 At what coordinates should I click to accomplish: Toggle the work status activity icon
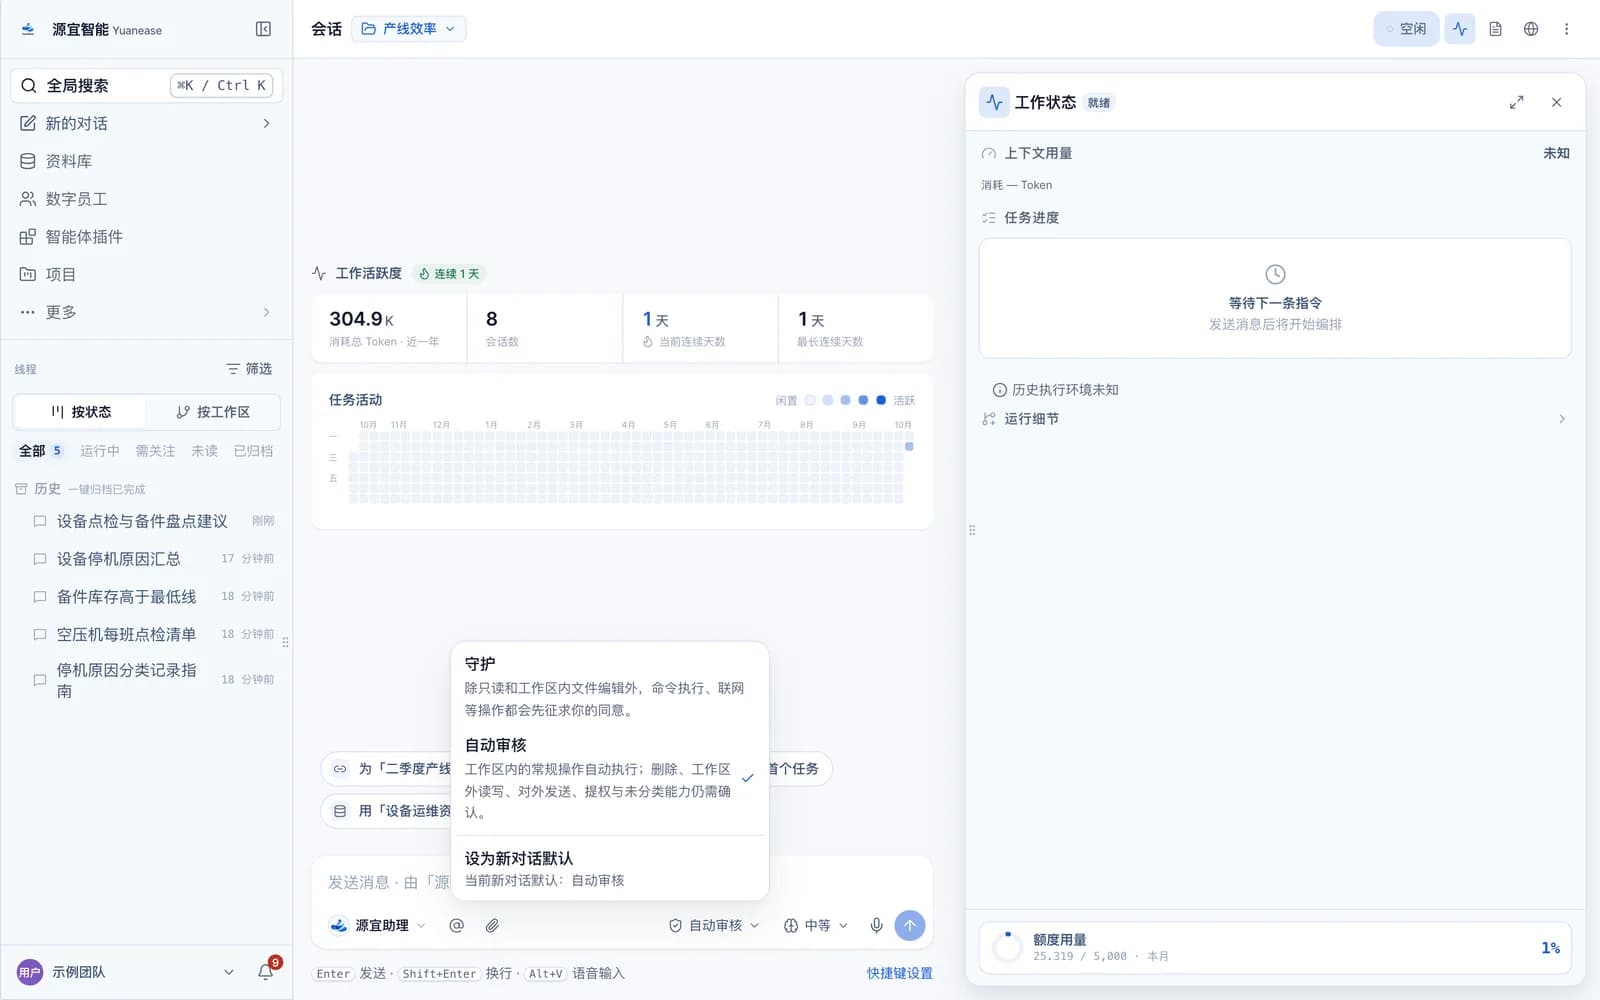click(1460, 29)
